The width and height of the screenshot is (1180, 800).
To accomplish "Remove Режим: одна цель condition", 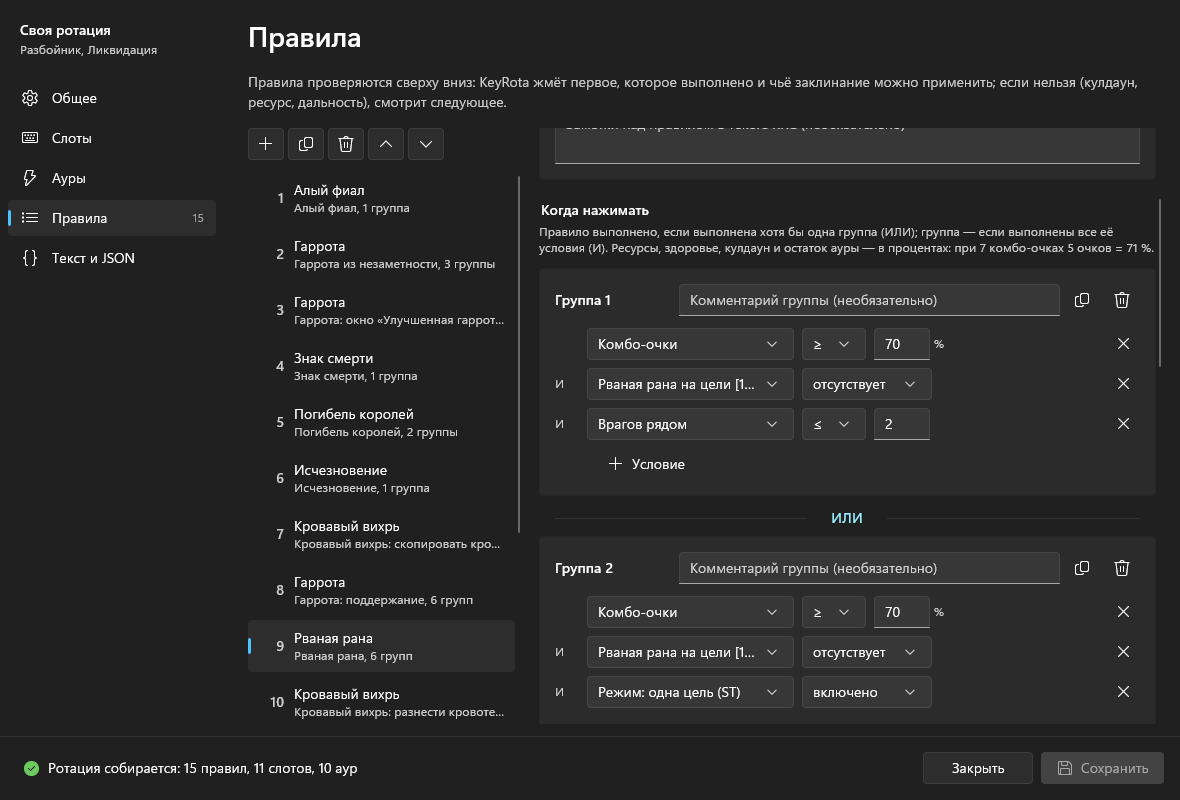I will (x=1124, y=692).
